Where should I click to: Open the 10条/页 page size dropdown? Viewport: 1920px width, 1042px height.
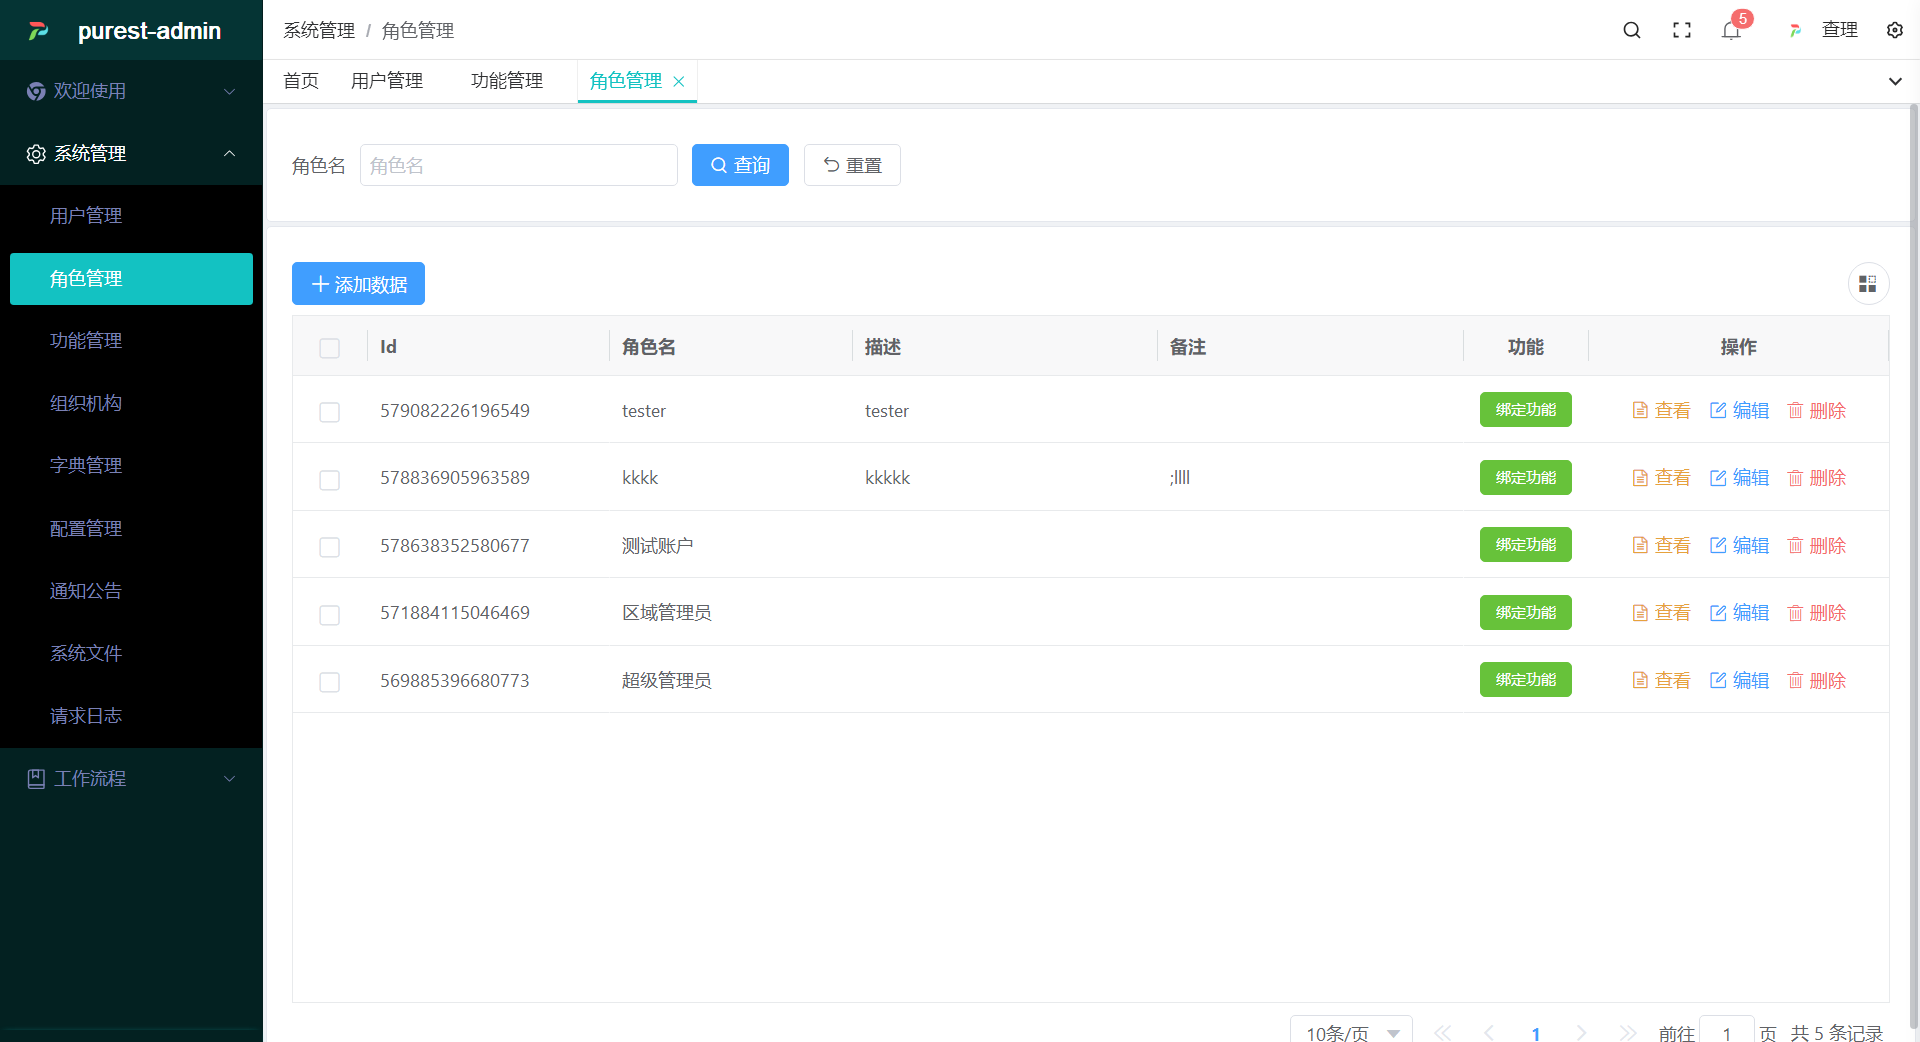click(1351, 1031)
